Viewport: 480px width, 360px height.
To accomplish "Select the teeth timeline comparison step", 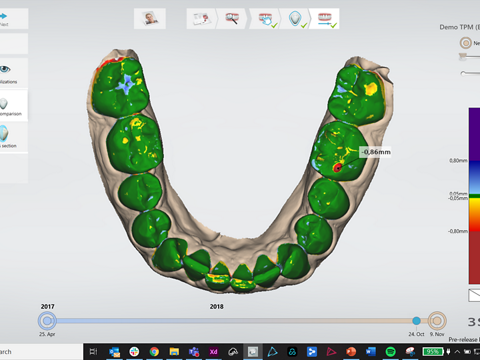I will [325, 19].
